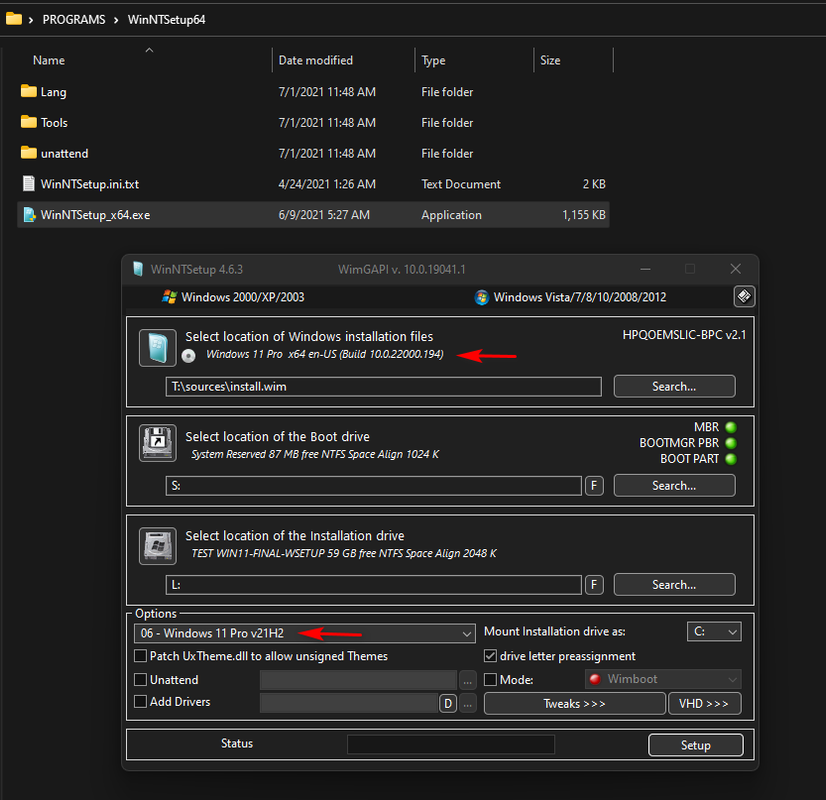Switch to Windows Vista/7/8/10/2008/2012 tab
This screenshot has height=800, width=826.
[570, 297]
